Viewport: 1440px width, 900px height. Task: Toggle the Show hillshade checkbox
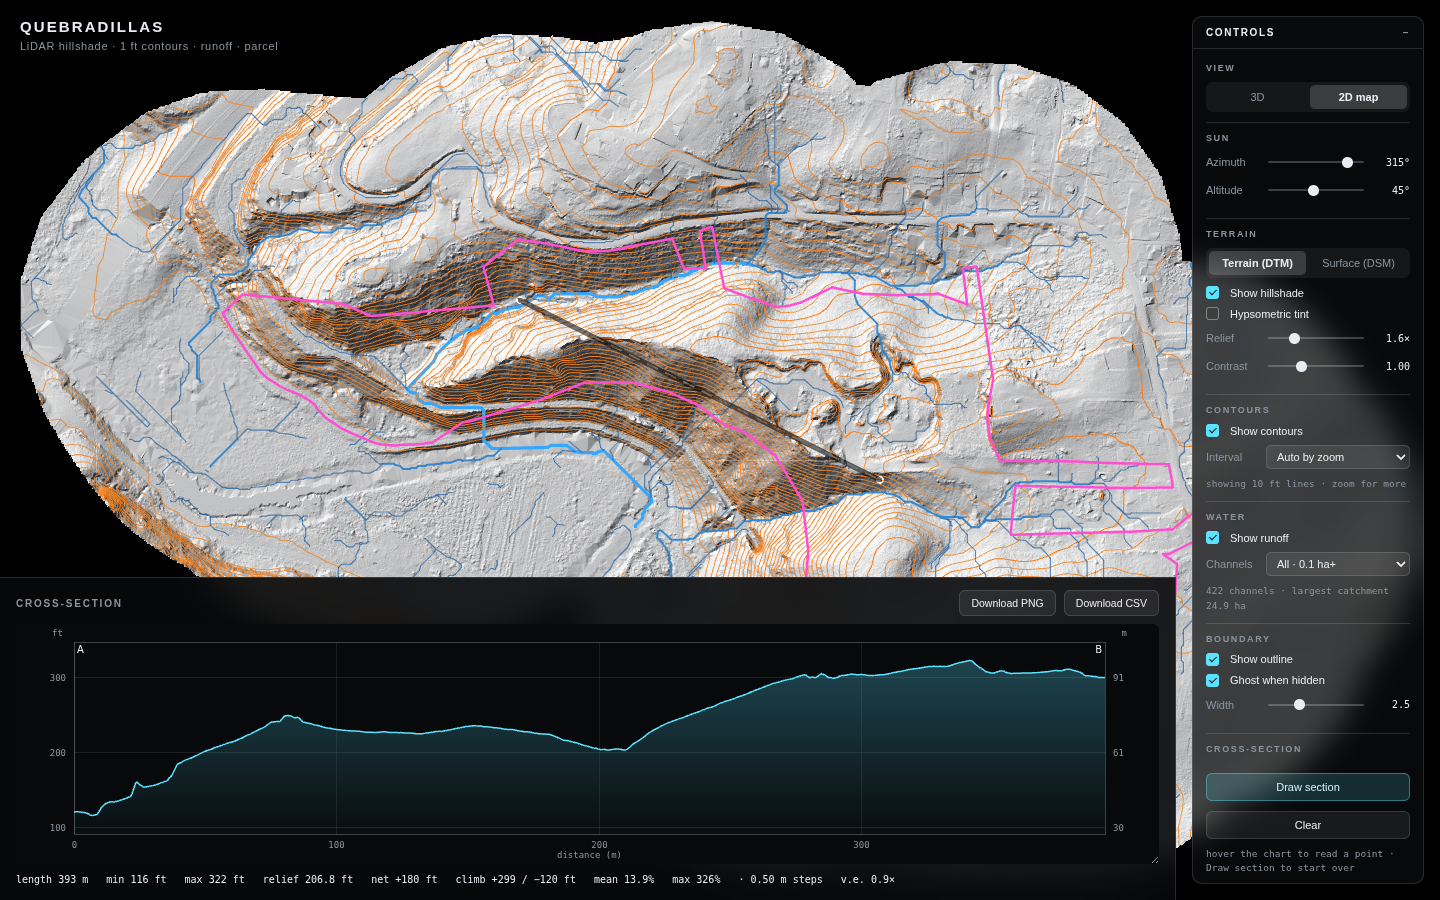point(1213,293)
